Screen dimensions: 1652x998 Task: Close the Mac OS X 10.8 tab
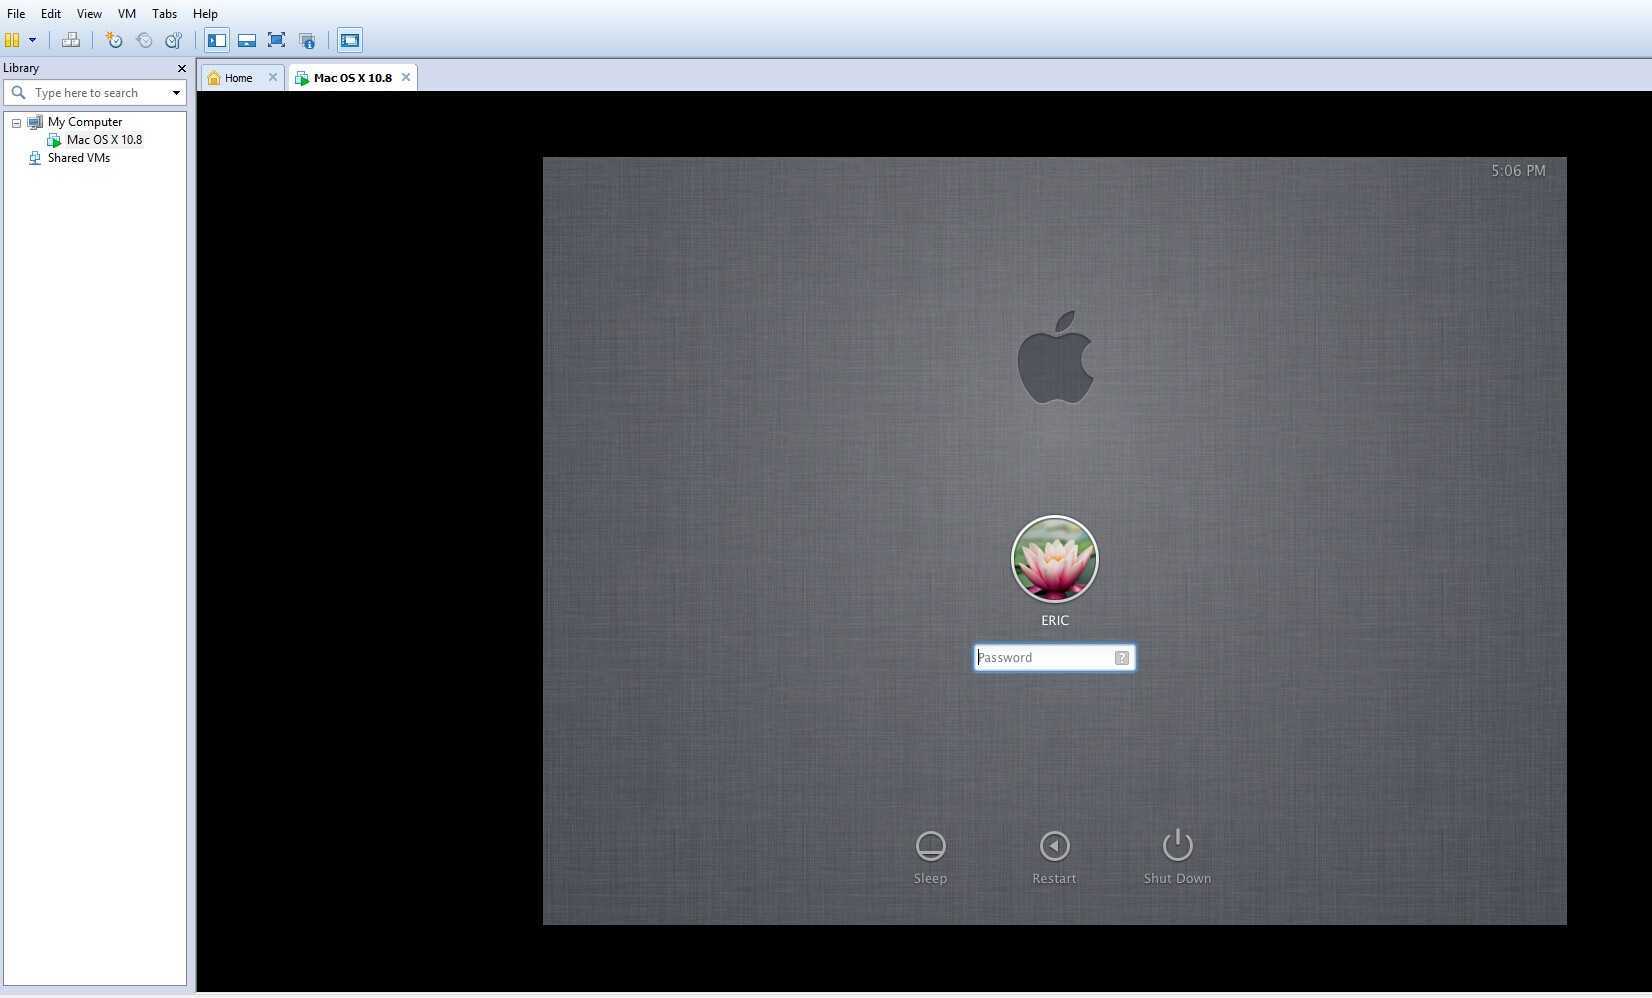click(x=406, y=77)
